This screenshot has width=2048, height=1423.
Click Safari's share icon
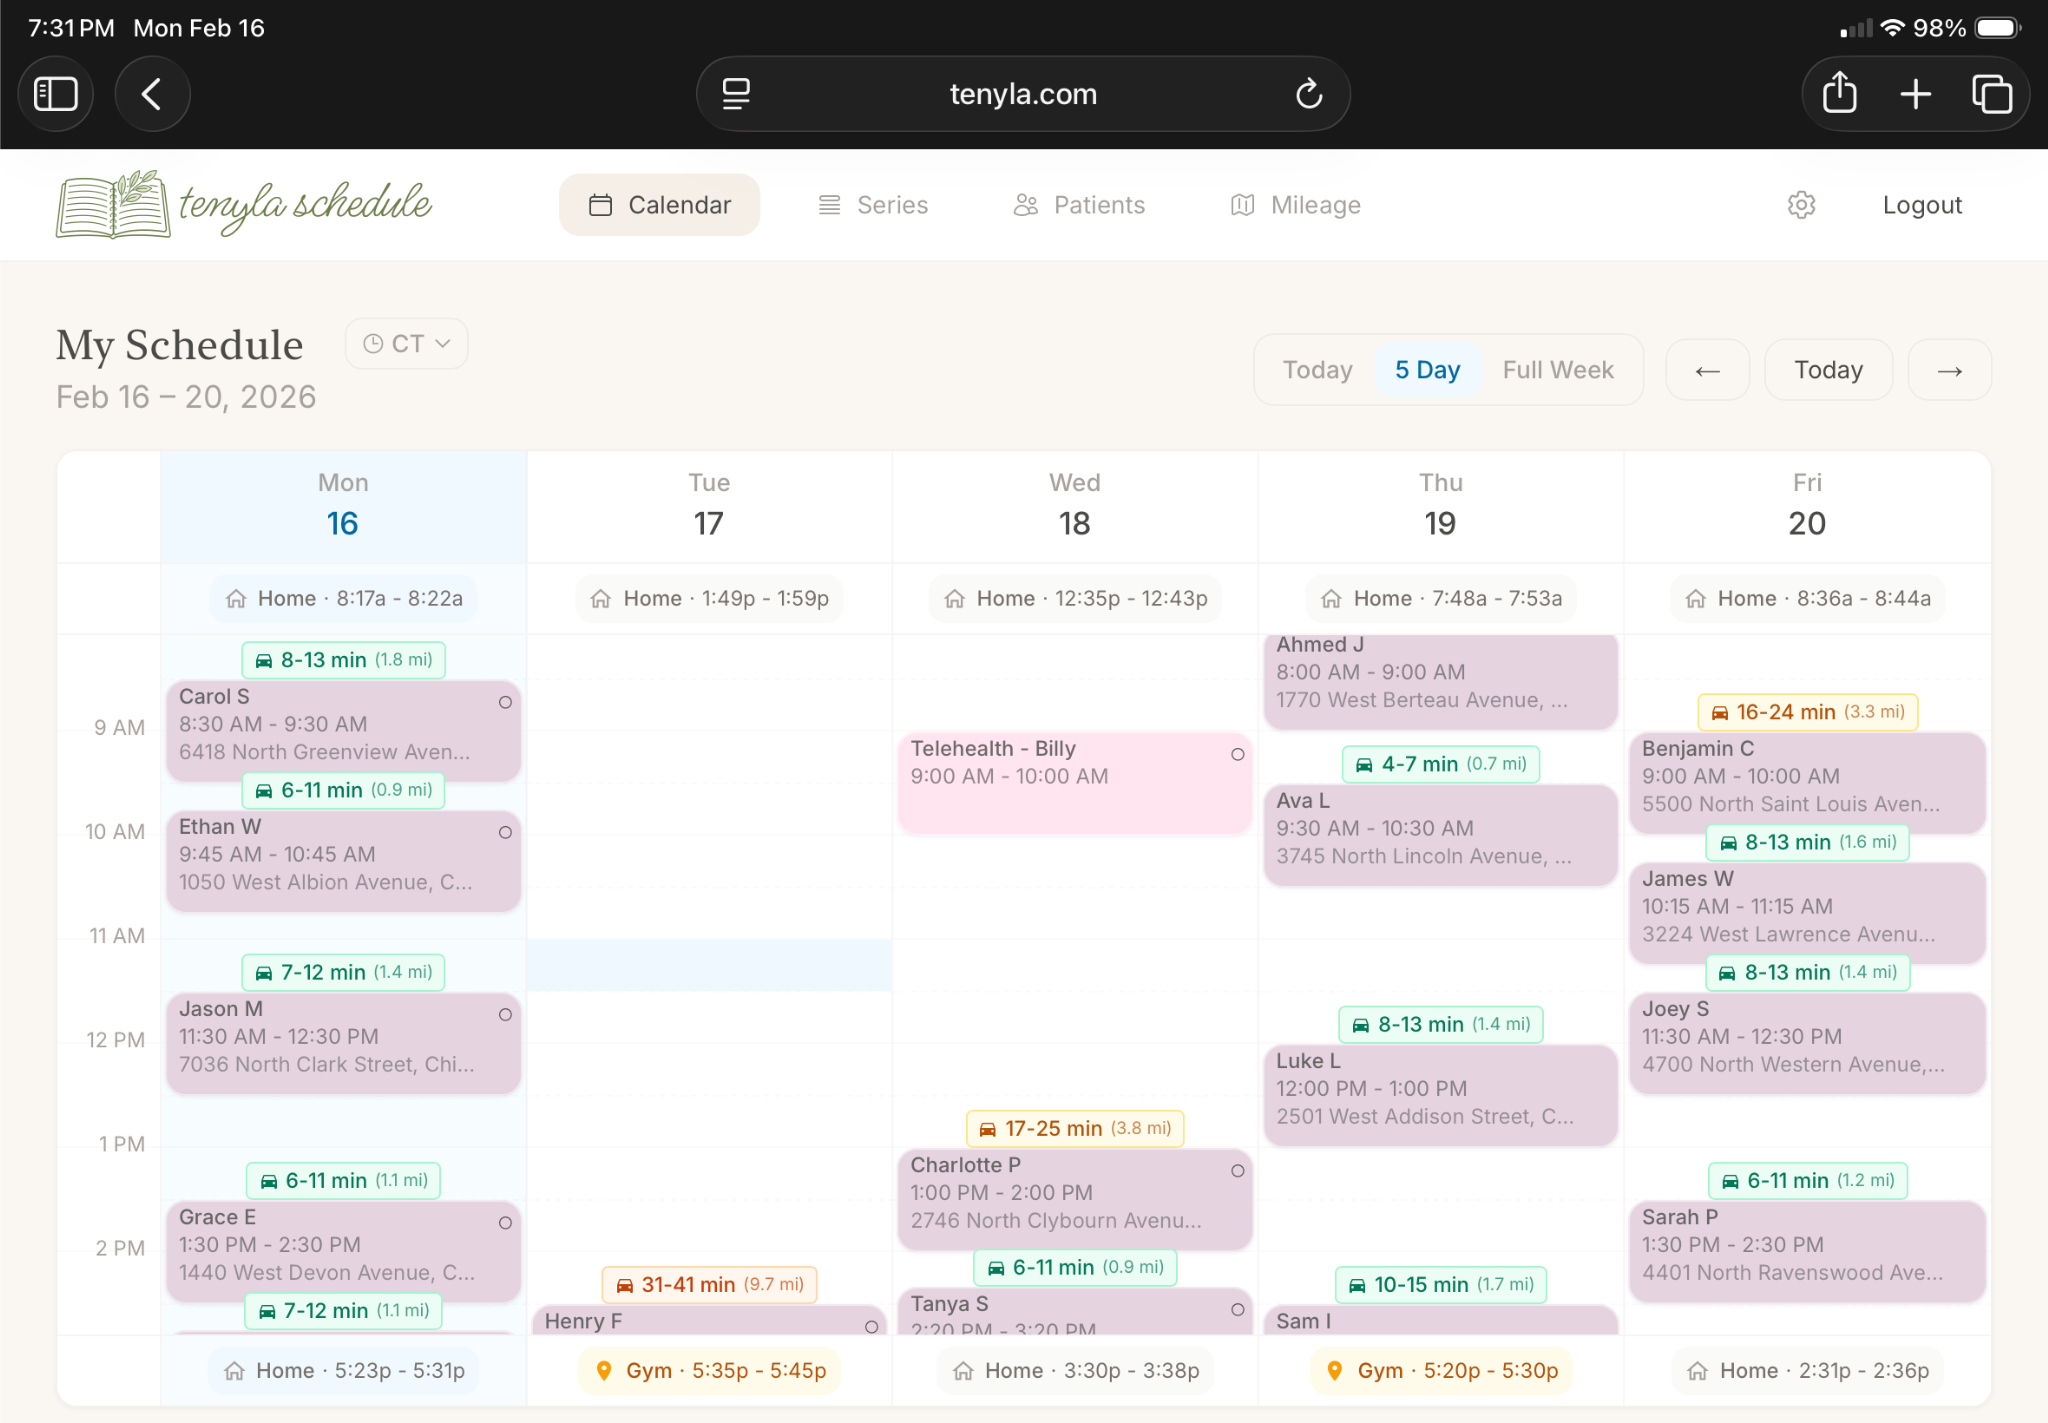click(1838, 93)
